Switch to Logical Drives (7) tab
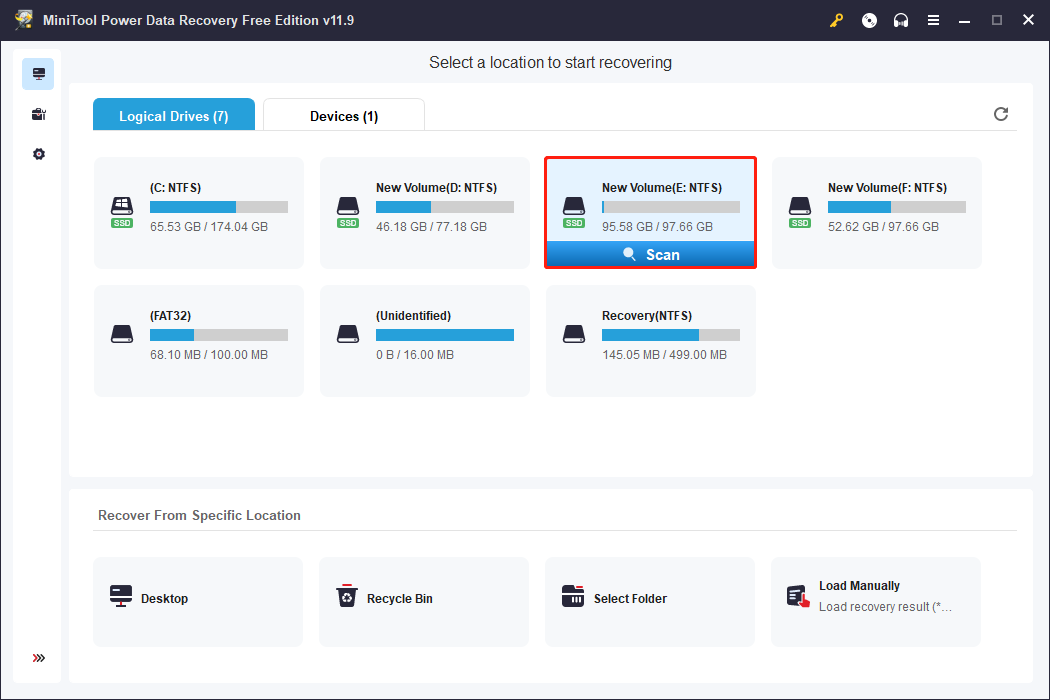The width and height of the screenshot is (1050, 700). [x=173, y=115]
